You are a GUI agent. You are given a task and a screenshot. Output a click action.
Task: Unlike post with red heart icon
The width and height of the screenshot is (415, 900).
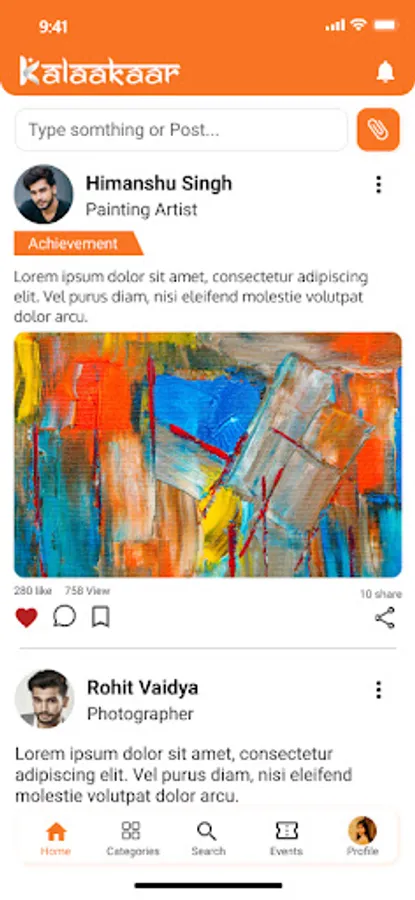(x=26, y=618)
